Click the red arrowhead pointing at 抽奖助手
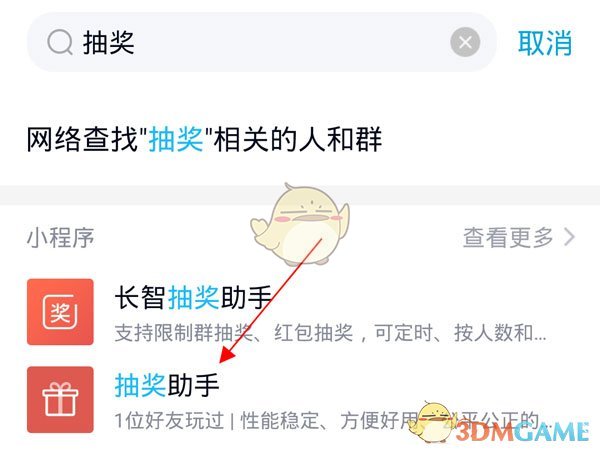Screen dimensions: 600x450 coord(227,354)
